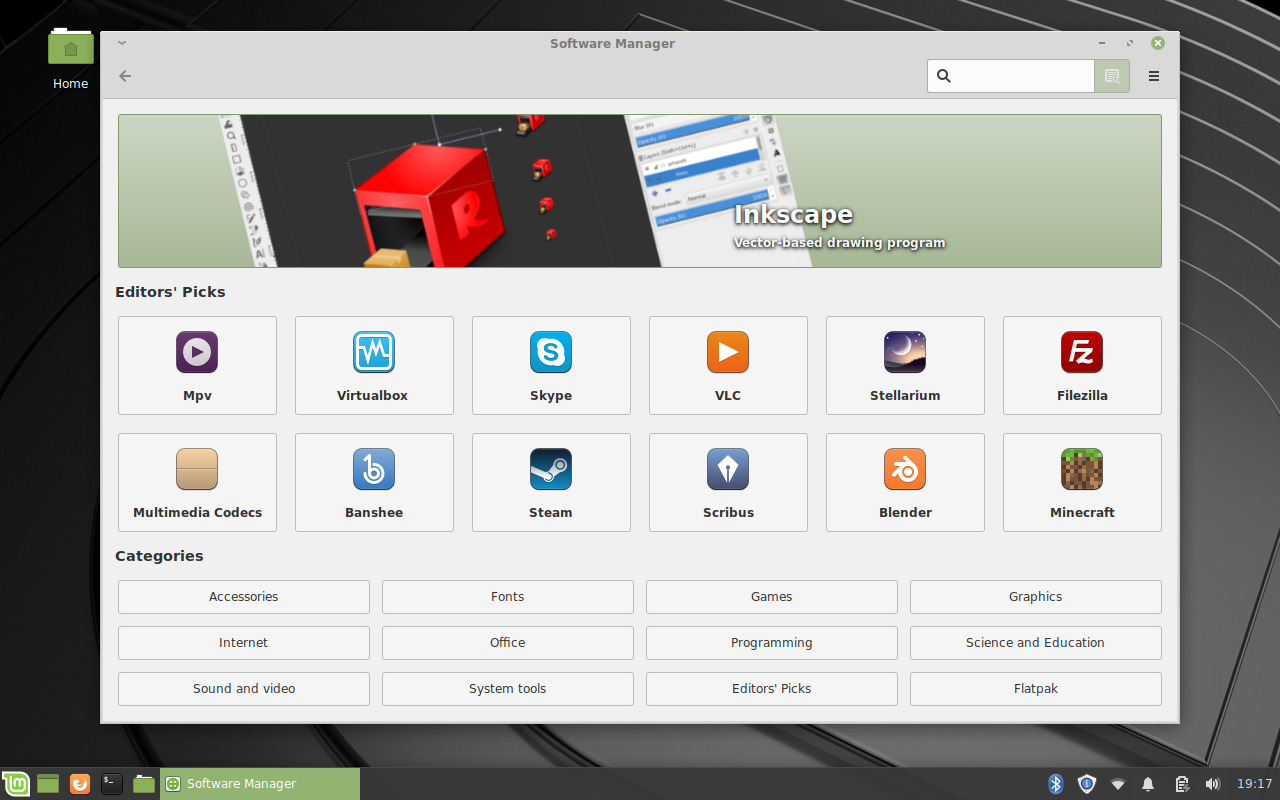Open the Skype listing
The height and width of the screenshot is (800, 1280).
tap(550, 365)
